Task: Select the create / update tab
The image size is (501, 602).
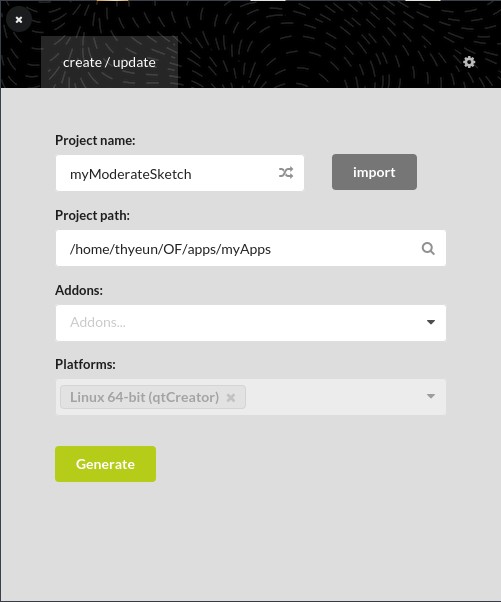Action: 109,62
